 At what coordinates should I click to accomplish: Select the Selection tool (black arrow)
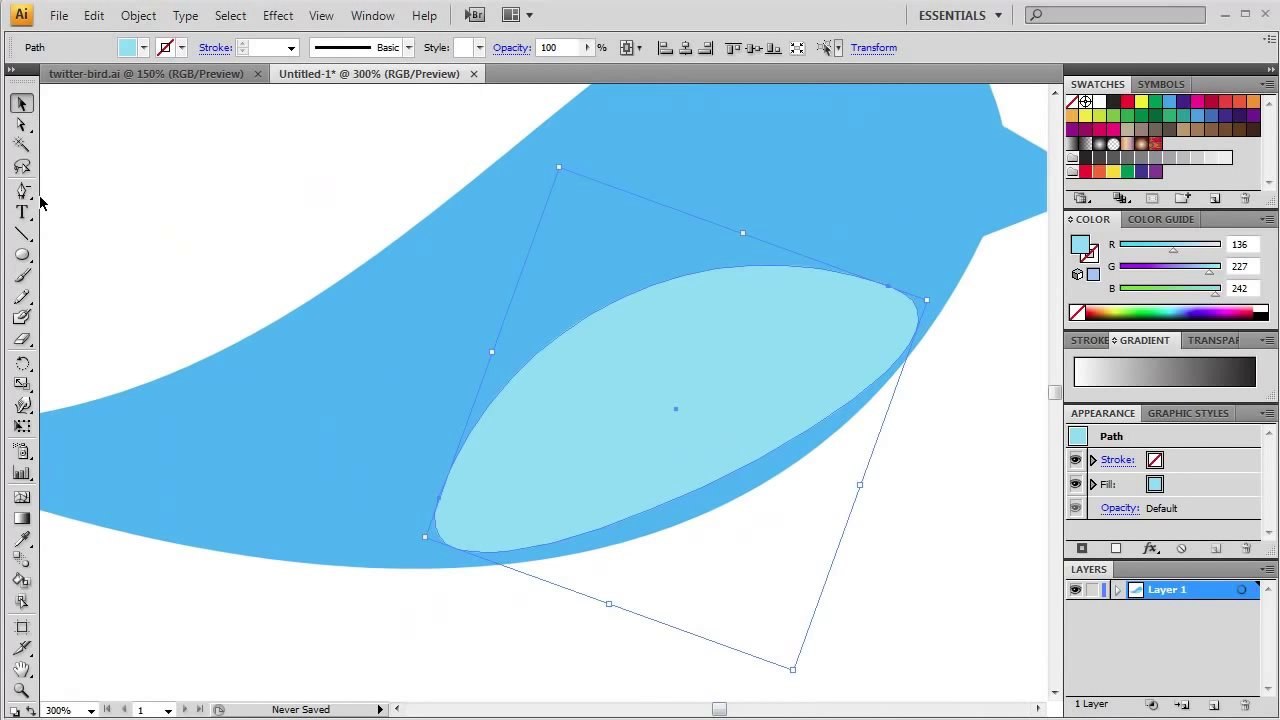[22, 104]
